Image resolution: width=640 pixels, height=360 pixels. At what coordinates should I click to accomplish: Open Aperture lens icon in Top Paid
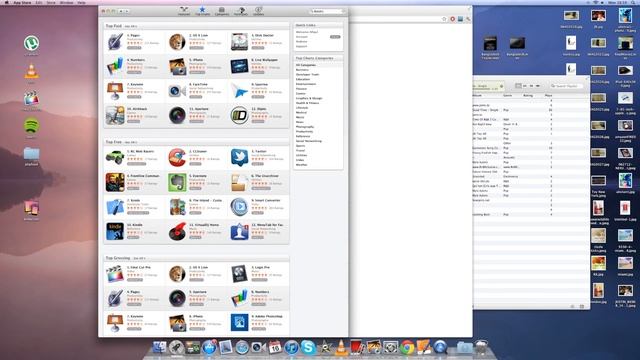click(x=177, y=115)
